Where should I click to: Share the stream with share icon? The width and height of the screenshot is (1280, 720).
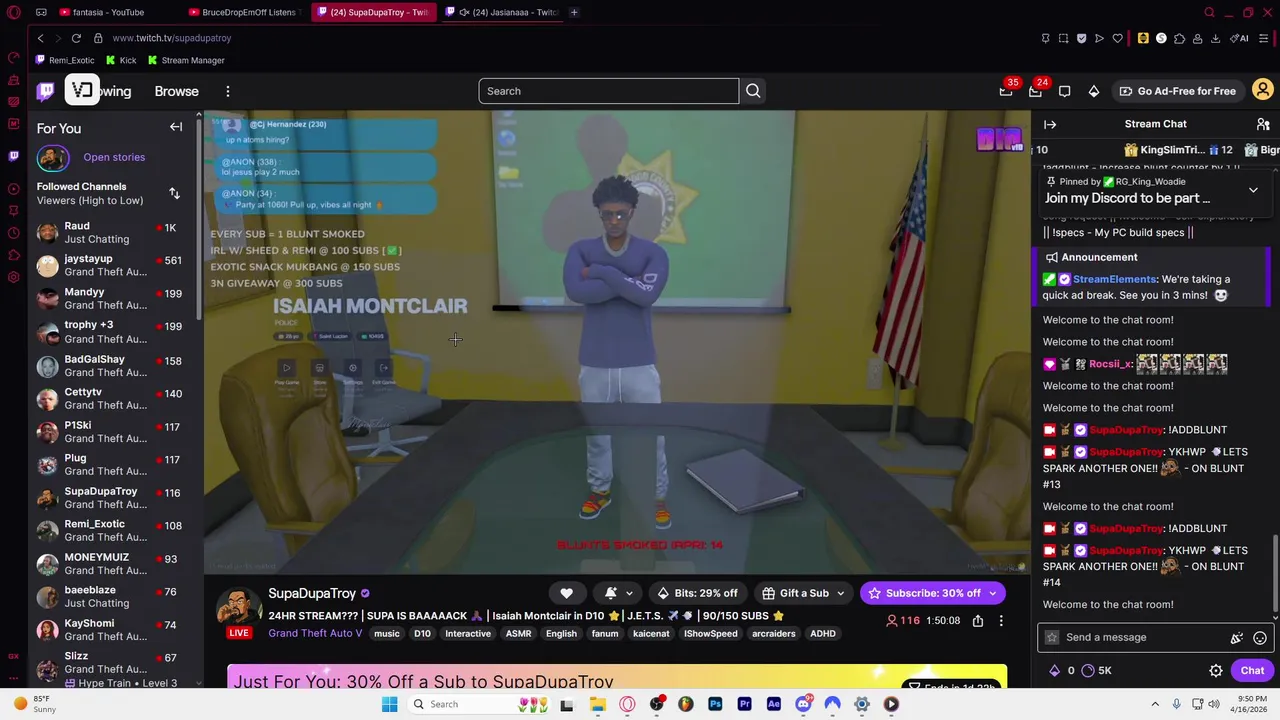pos(978,621)
